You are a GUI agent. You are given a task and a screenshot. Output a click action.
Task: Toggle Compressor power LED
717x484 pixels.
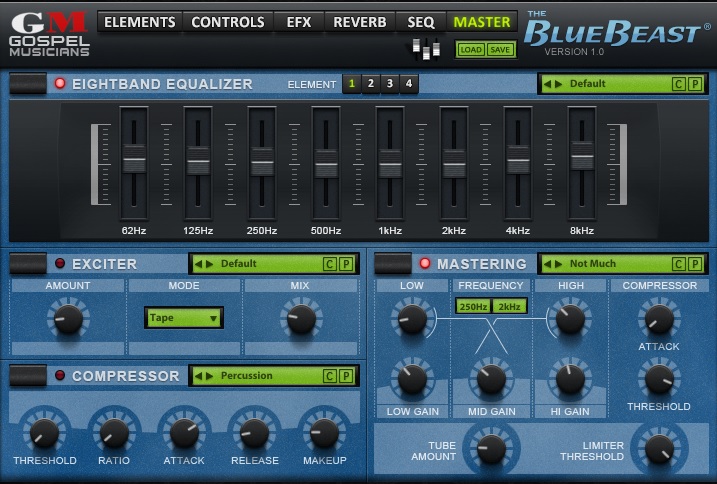click(60, 375)
